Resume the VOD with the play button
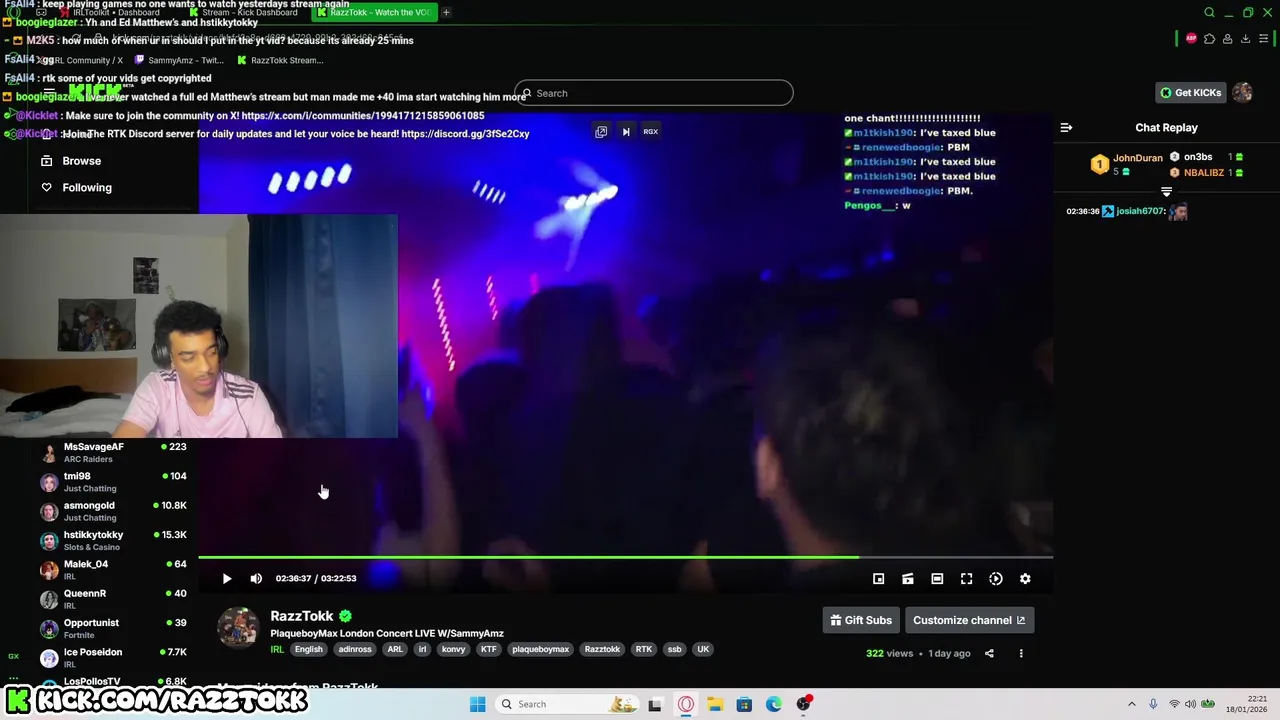1280x720 pixels. (x=227, y=578)
